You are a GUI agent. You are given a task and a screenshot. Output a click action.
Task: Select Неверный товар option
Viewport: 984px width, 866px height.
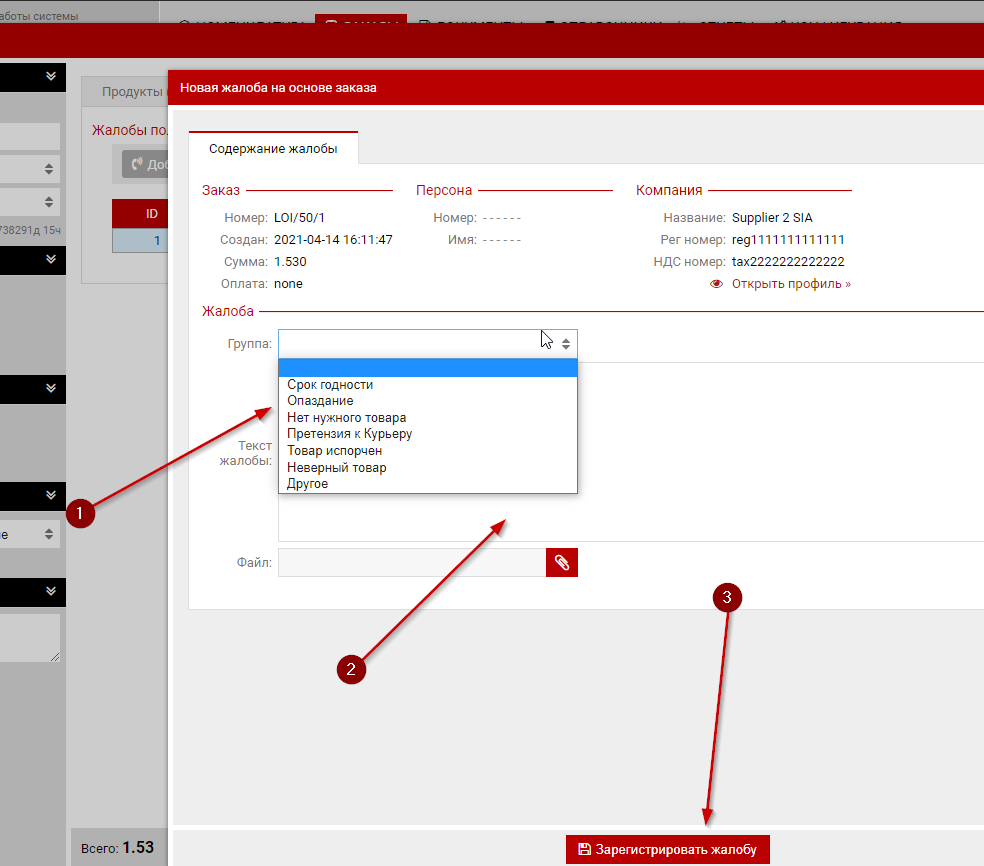pyautogui.click(x=336, y=467)
